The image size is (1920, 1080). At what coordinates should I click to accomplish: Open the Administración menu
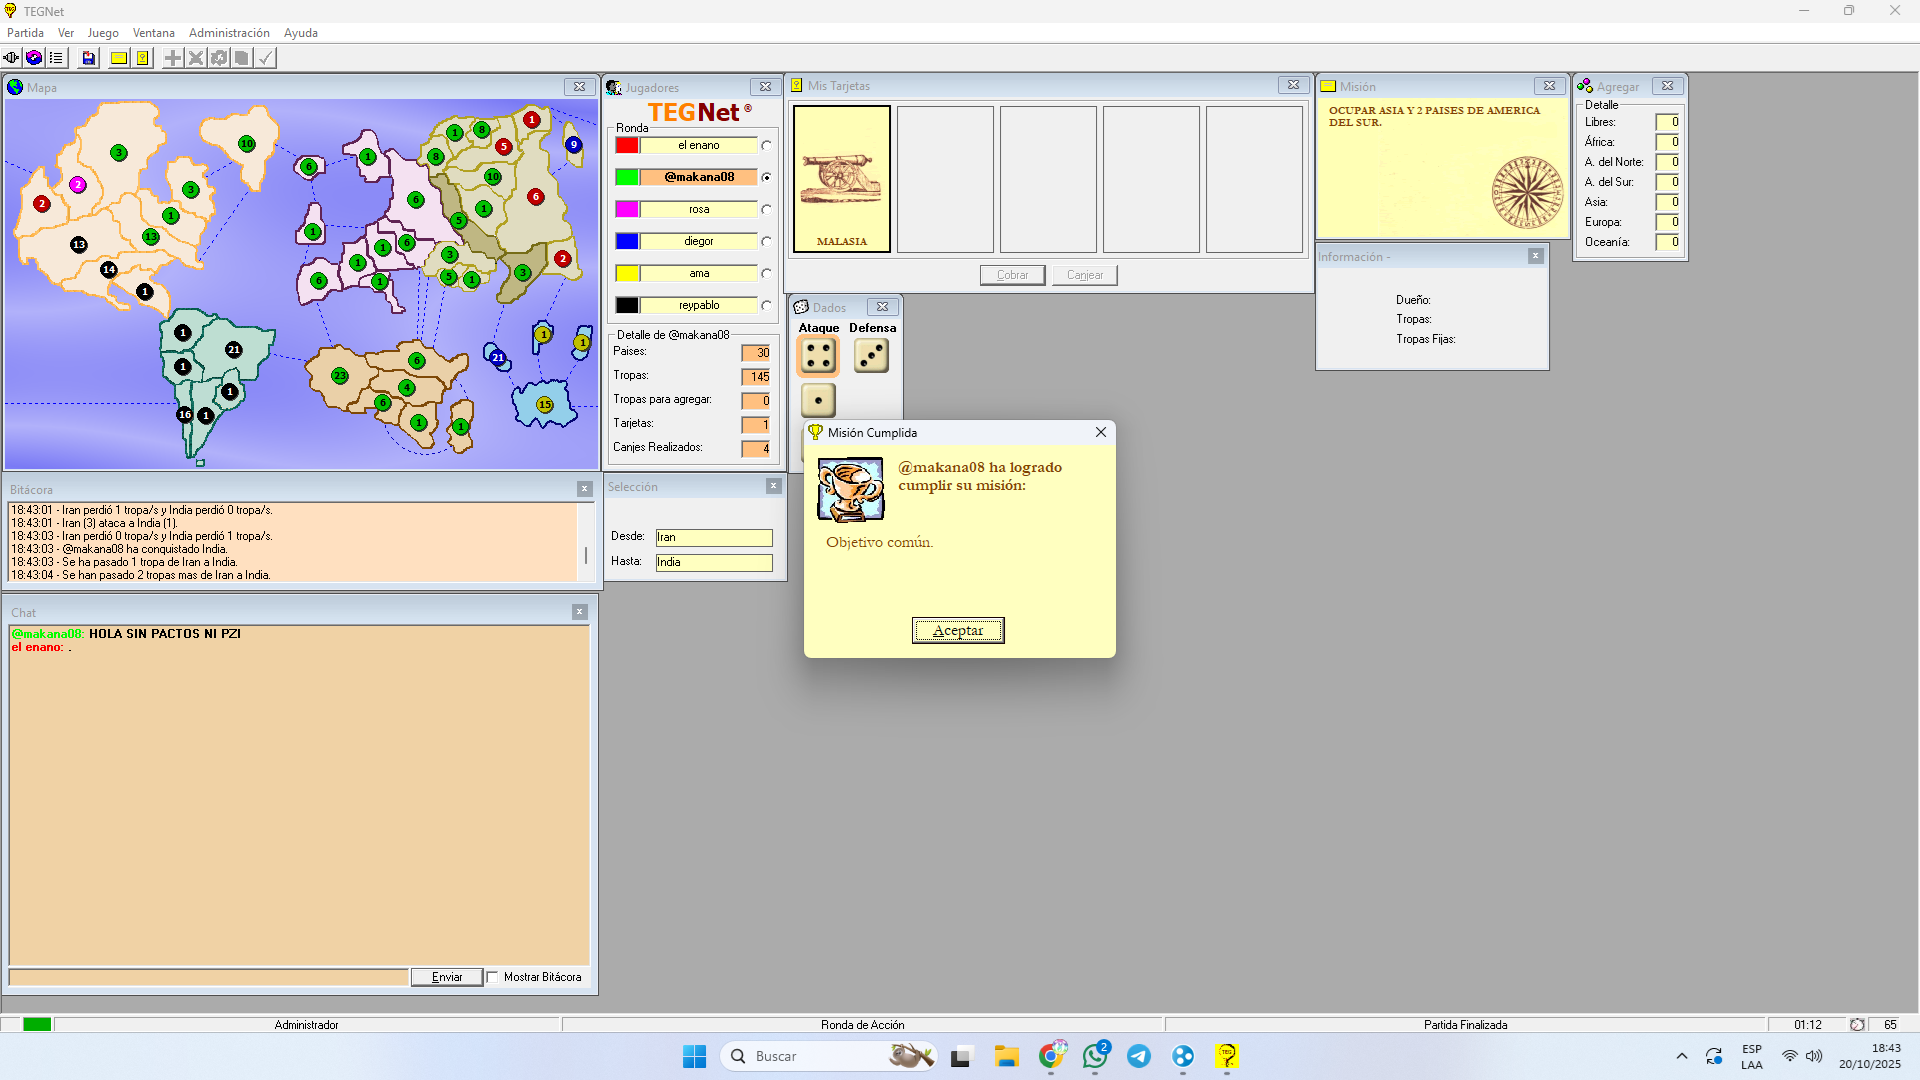(229, 33)
